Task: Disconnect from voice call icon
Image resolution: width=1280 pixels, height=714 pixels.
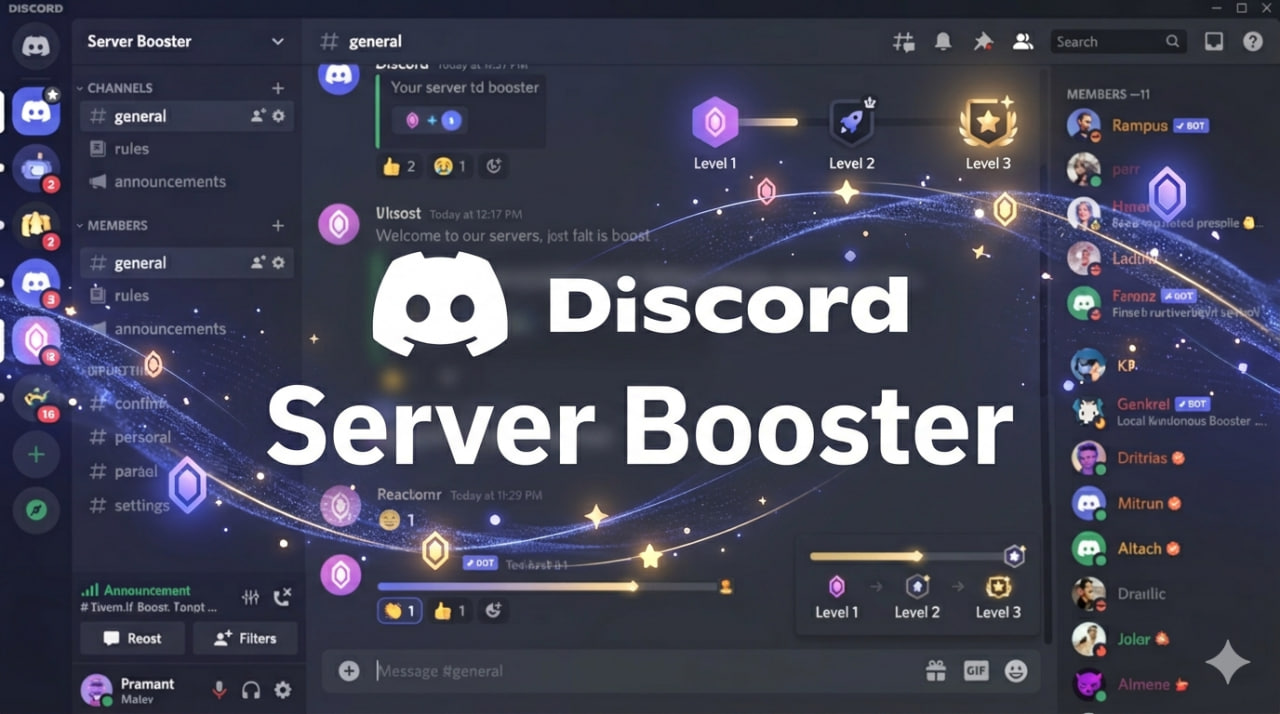Action: coord(282,597)
